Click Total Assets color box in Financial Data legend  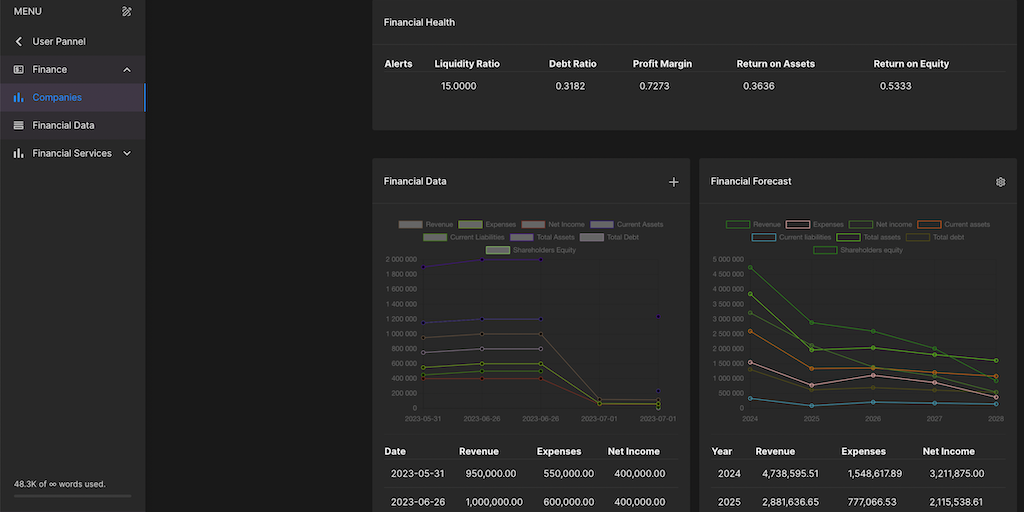coord(521,238)
